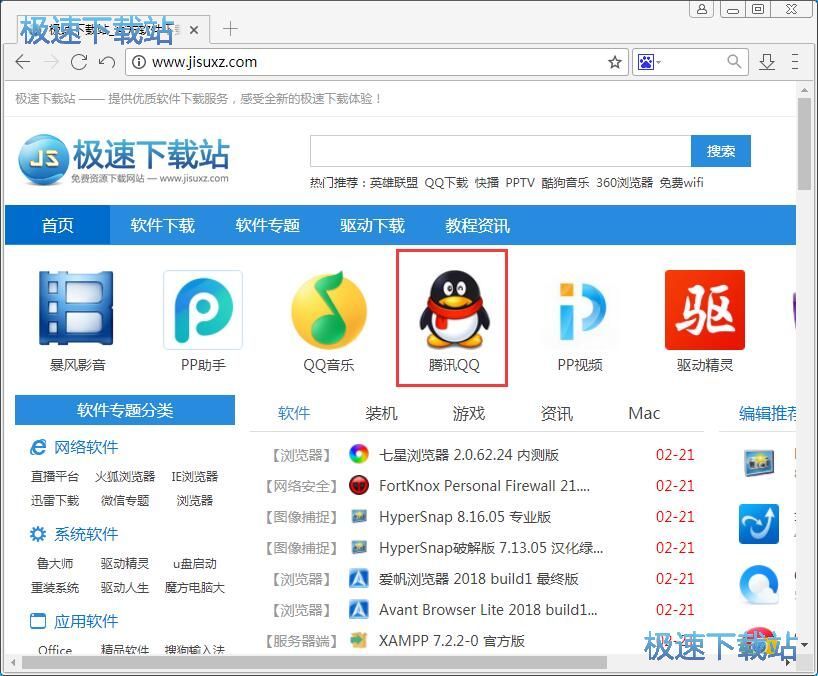
Task: Open the 迅雷下载 topic link
Action: point(55,501)
